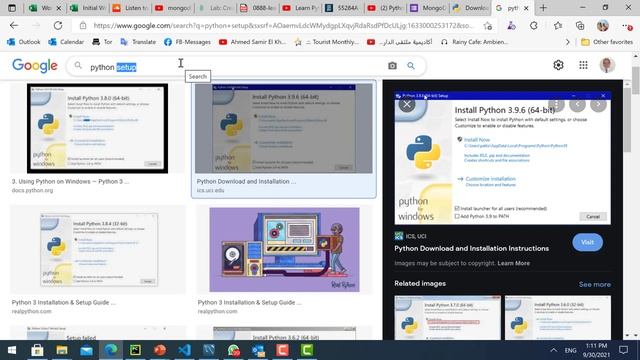This screenshot has height=360, width=640.
Task: Open the browser profile avatar
Action: [x=603, y=26]
